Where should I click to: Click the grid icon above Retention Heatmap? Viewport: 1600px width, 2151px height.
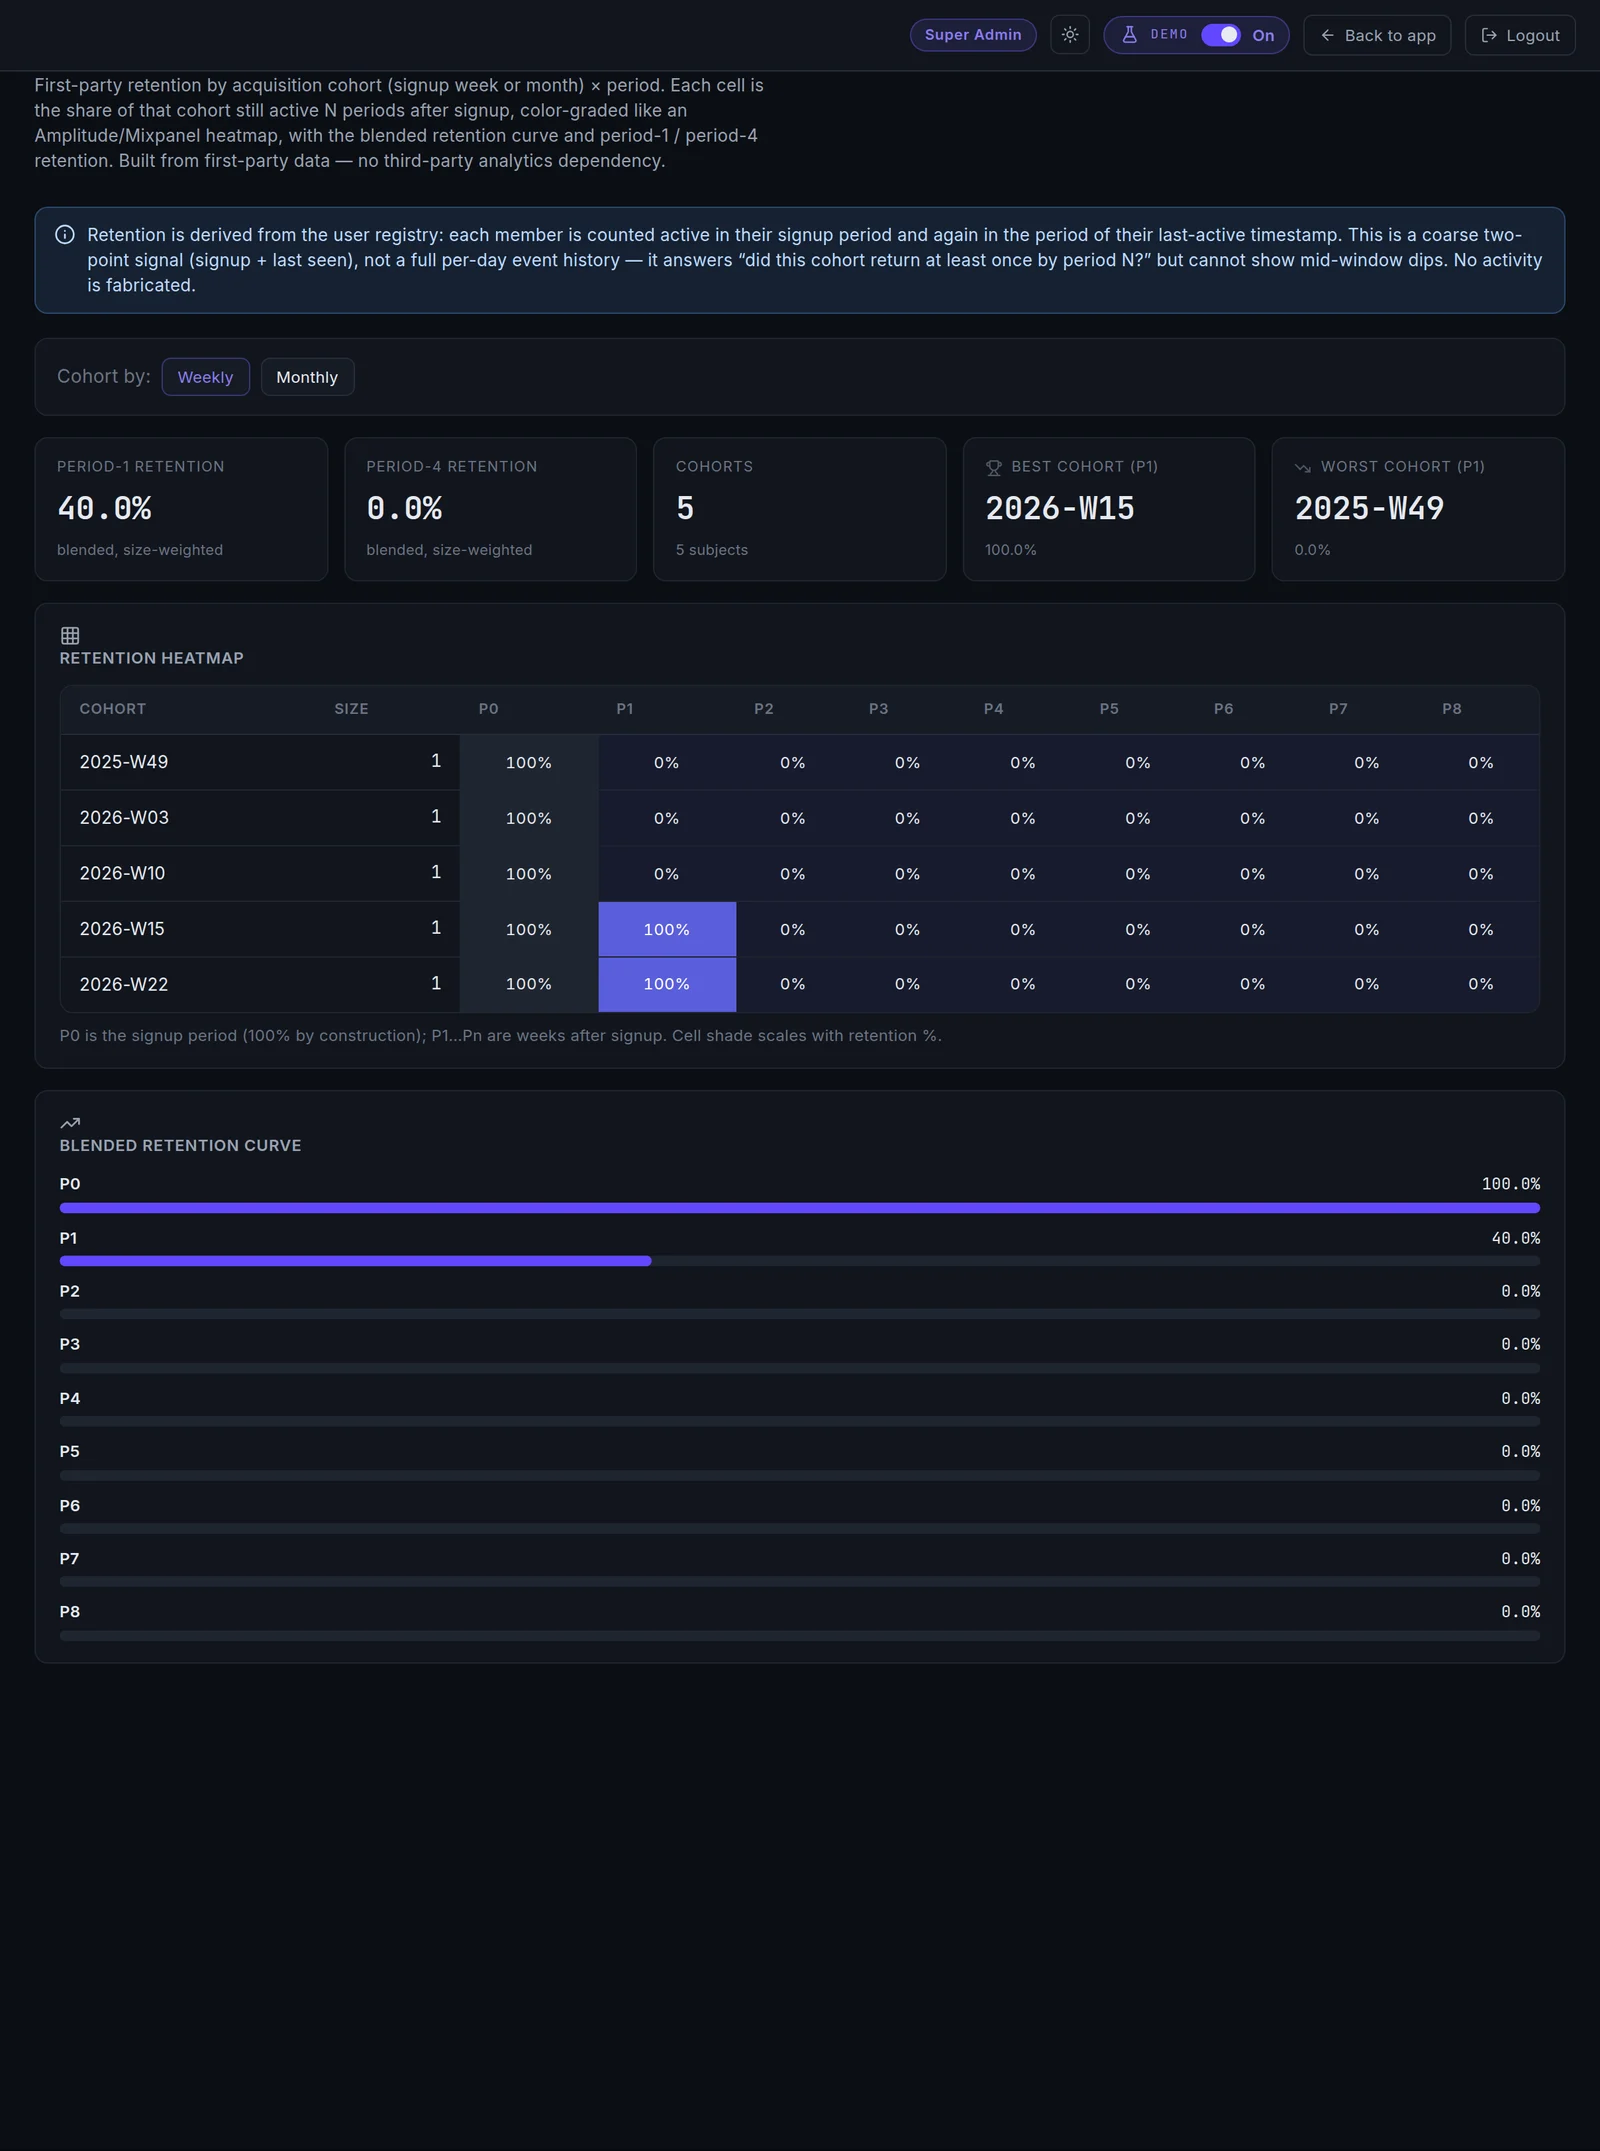coord(70,636)
